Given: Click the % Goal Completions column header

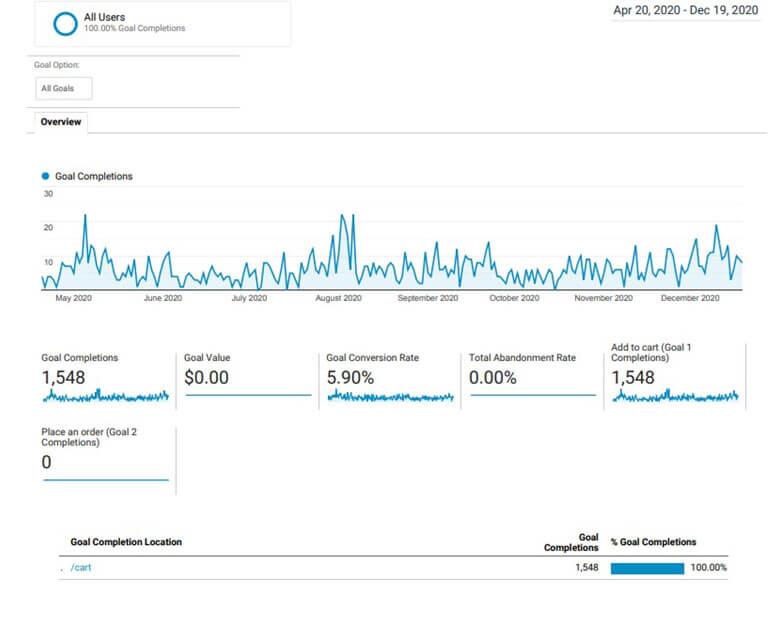Looking at the screenshot, I should [653, 542].
